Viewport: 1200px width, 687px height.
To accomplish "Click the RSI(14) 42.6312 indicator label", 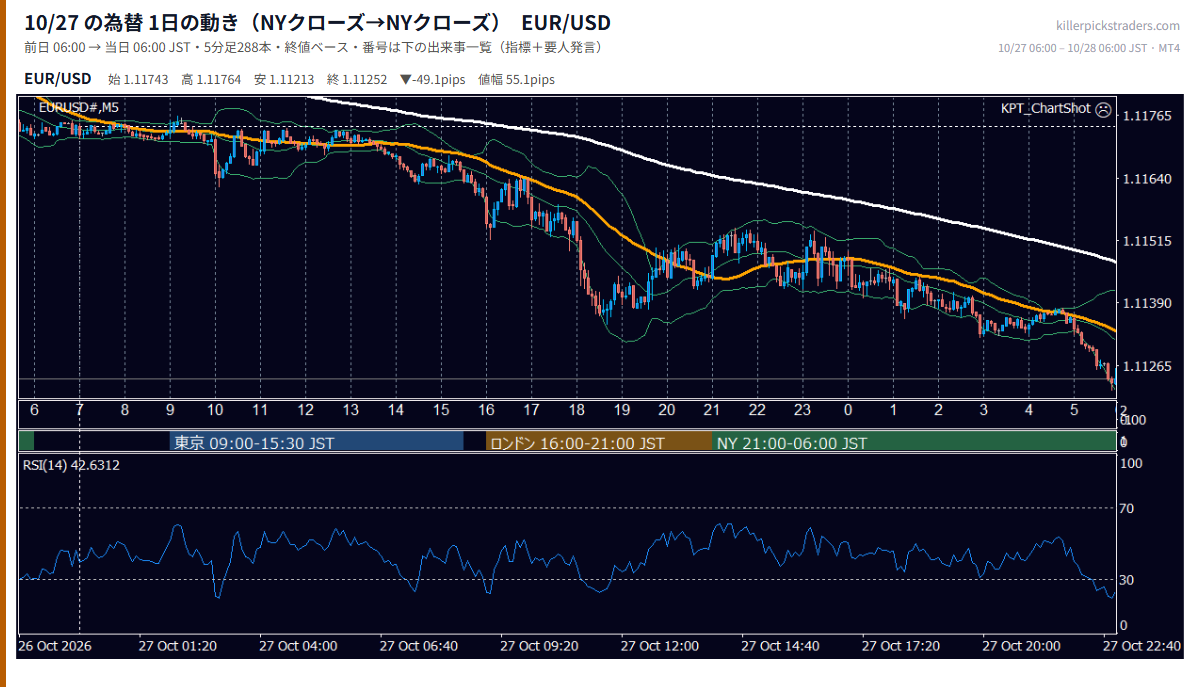I will (71, 465).
